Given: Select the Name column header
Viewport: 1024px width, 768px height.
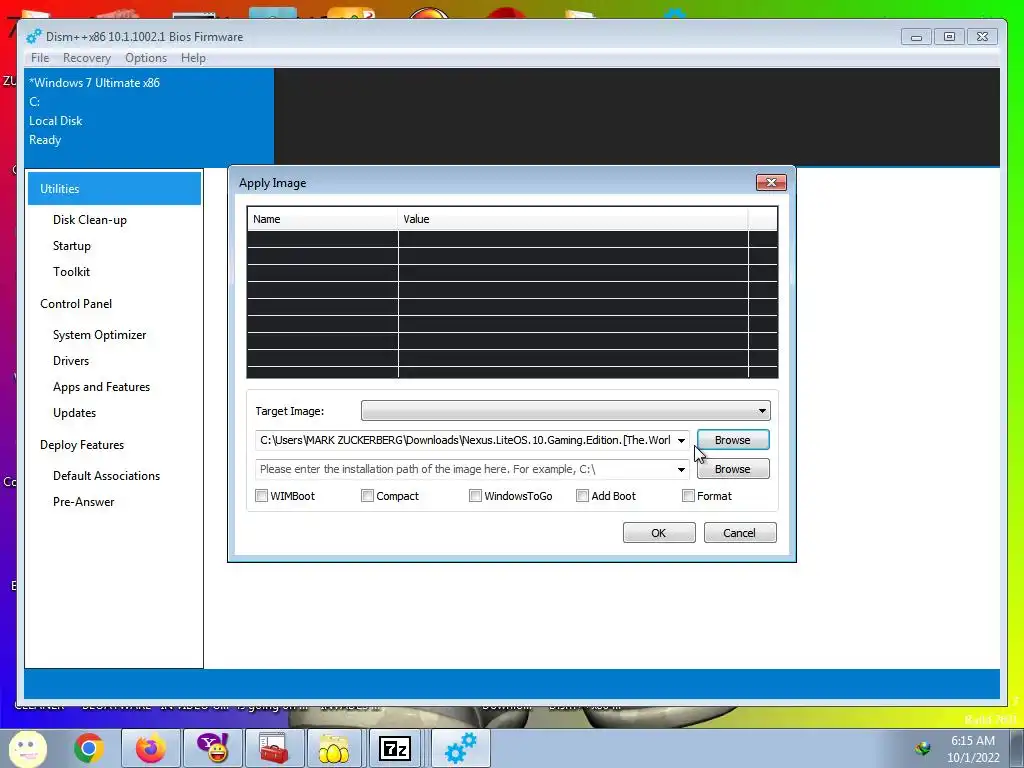Looking at the screenshot, I should coord(323,219).
